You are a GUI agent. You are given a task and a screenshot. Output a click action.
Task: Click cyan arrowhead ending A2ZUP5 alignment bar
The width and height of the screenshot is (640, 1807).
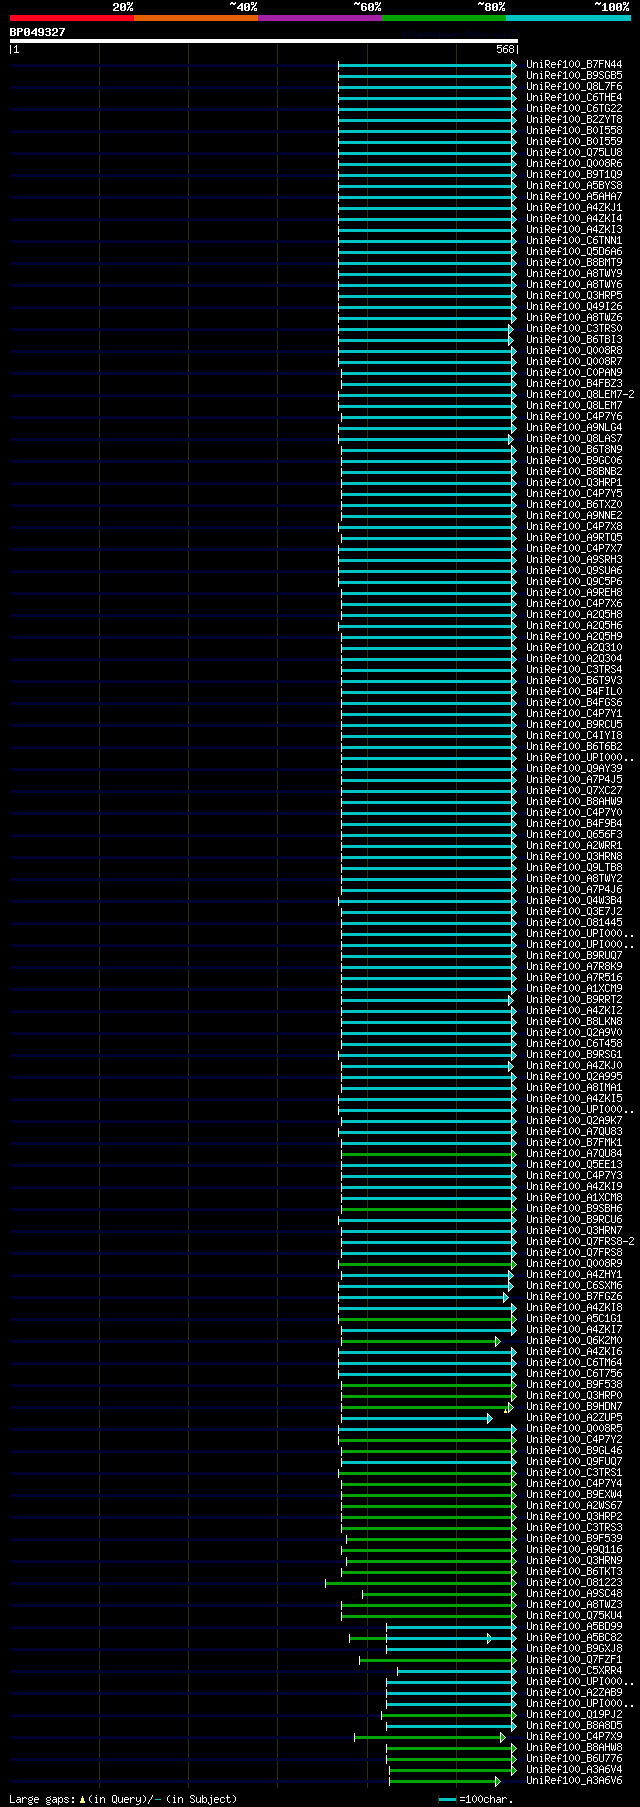click(490, 1418)
